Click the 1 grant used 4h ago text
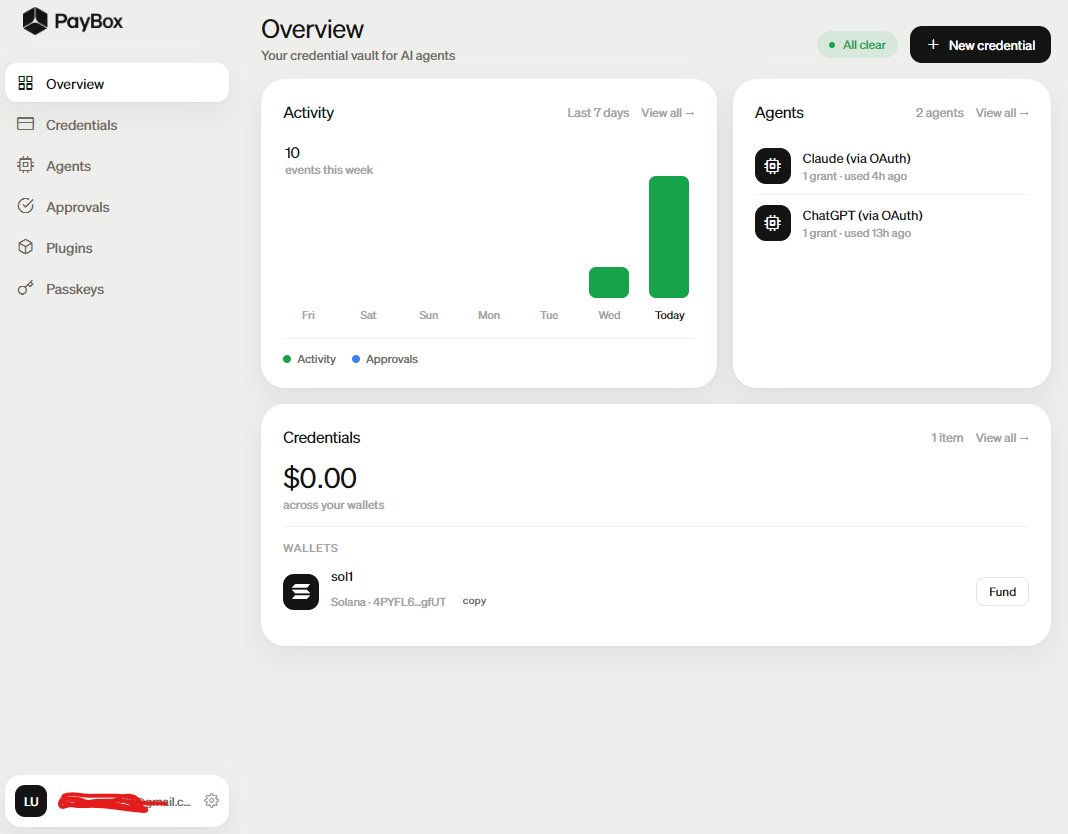The width and height of the screenshot is (1068, 834). 854,176
